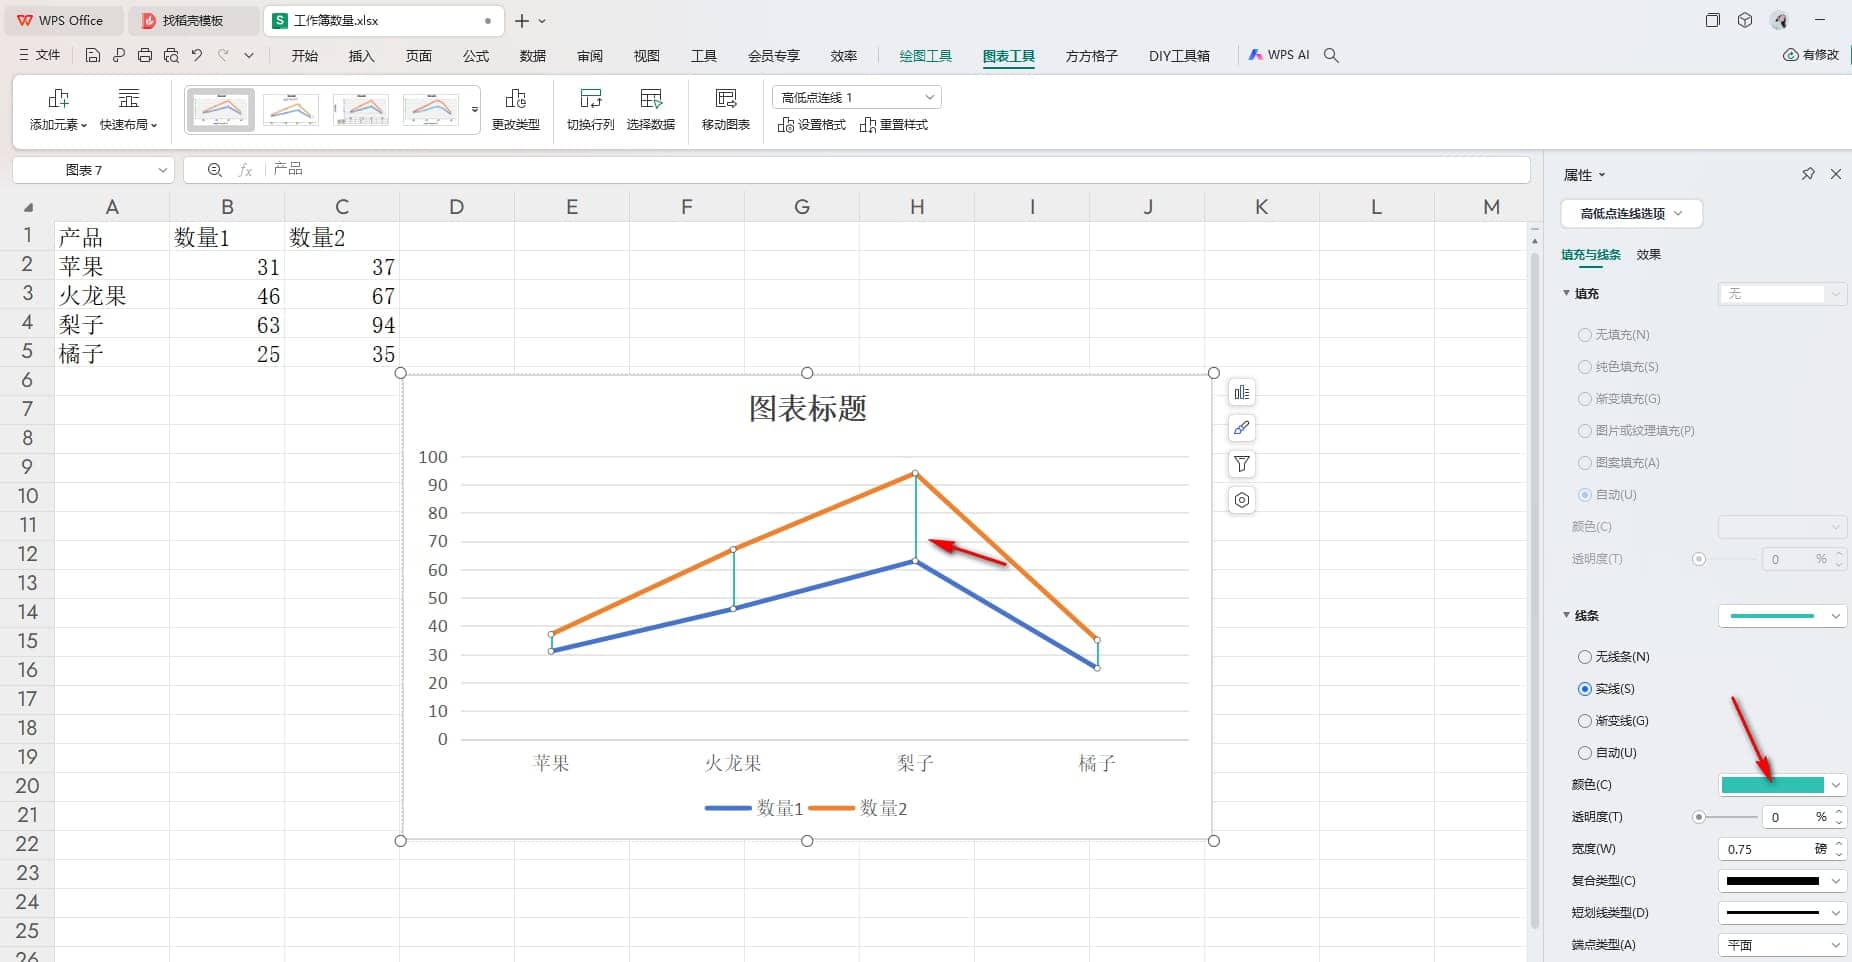Click Switch Row/Column (切换行列) icon
The height and width of the screenshot is (962, 1852).
(x=590, y=109)
